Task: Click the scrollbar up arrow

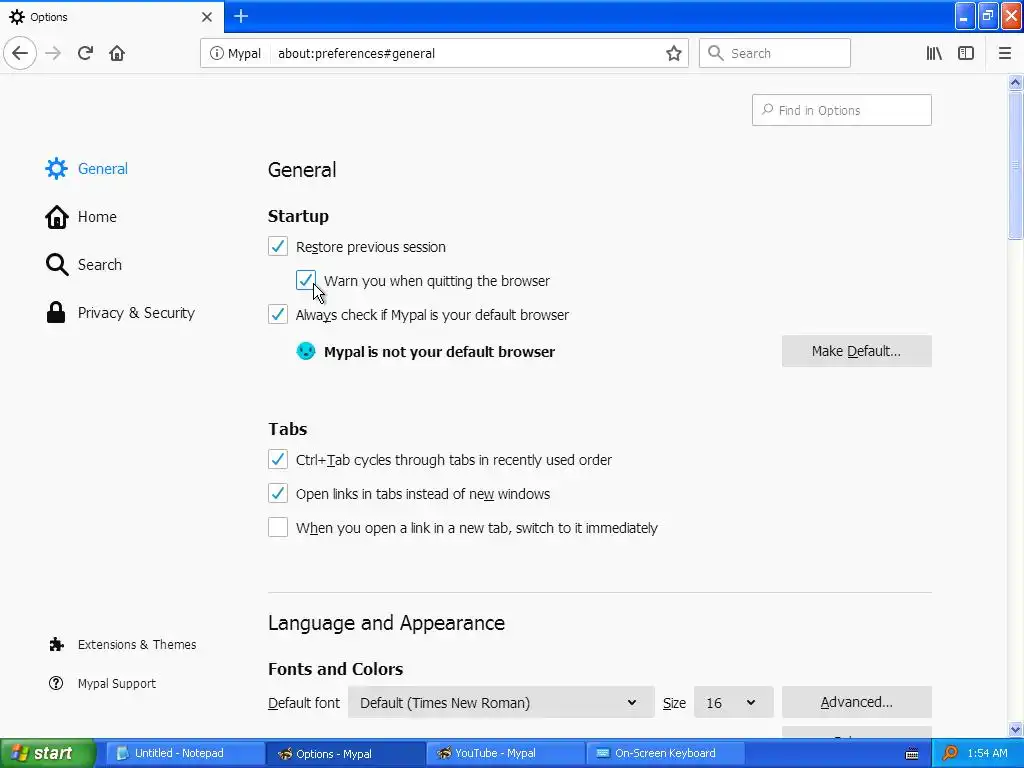Action: pos(1015,82)
